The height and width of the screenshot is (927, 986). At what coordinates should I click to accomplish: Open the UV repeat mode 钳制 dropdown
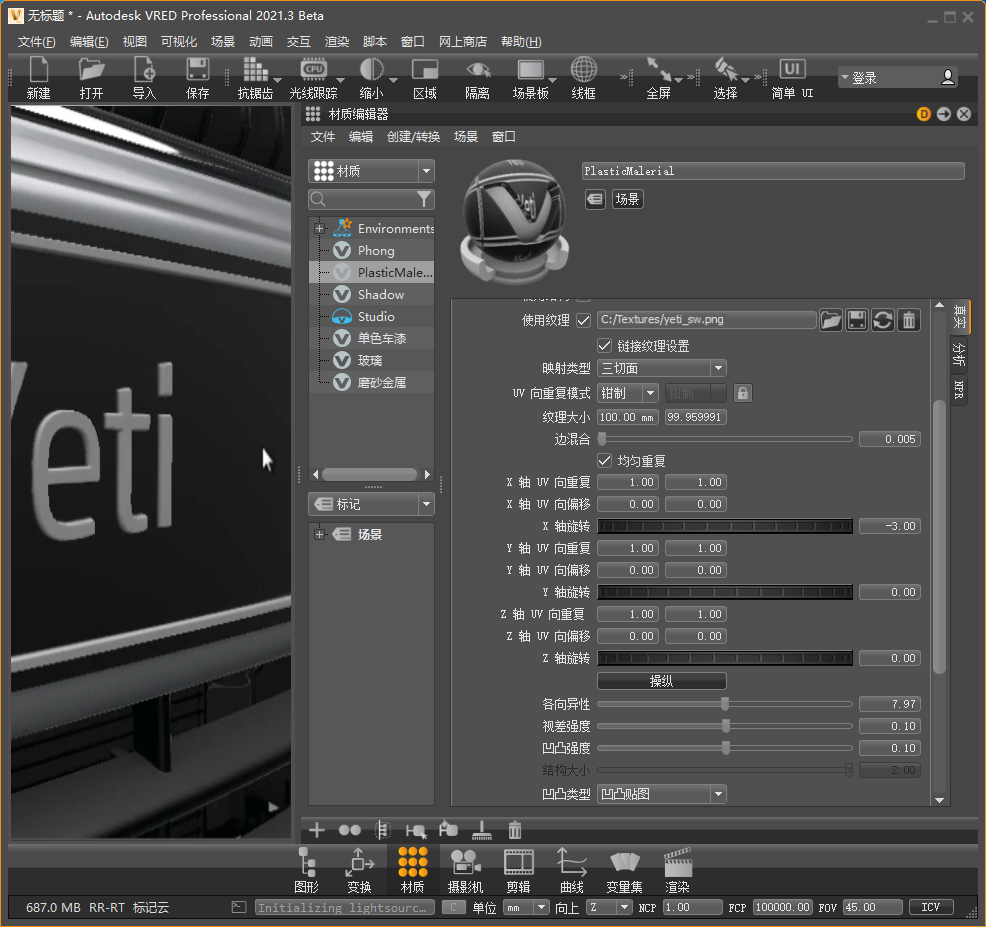628,393
